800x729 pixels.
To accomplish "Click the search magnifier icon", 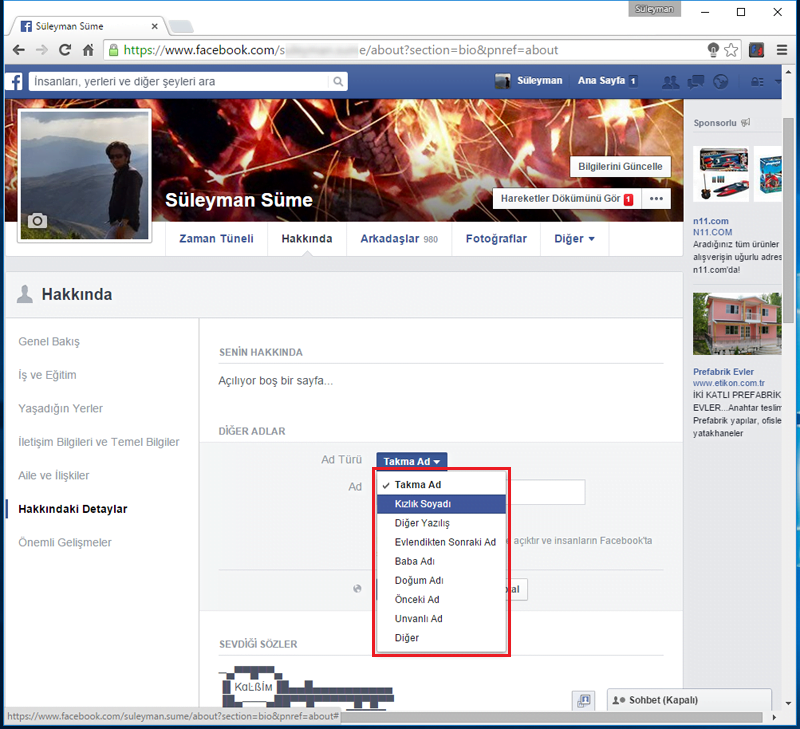I will [337, 81].
